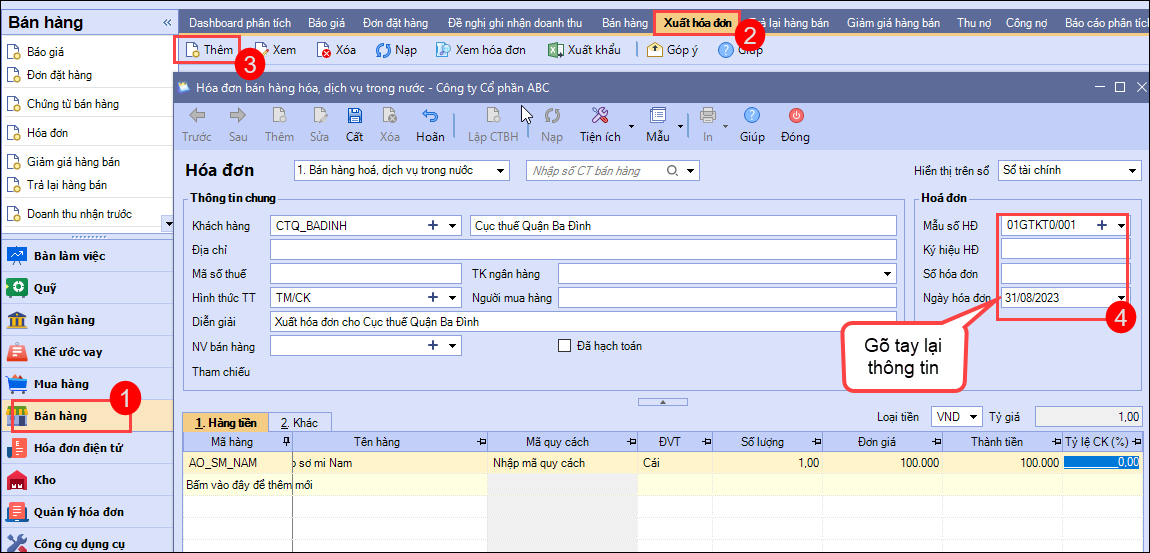Click the add-new row Bấm vào đây để thêm mới
Screen dimensions: 1150x553
tap(250, 484)
